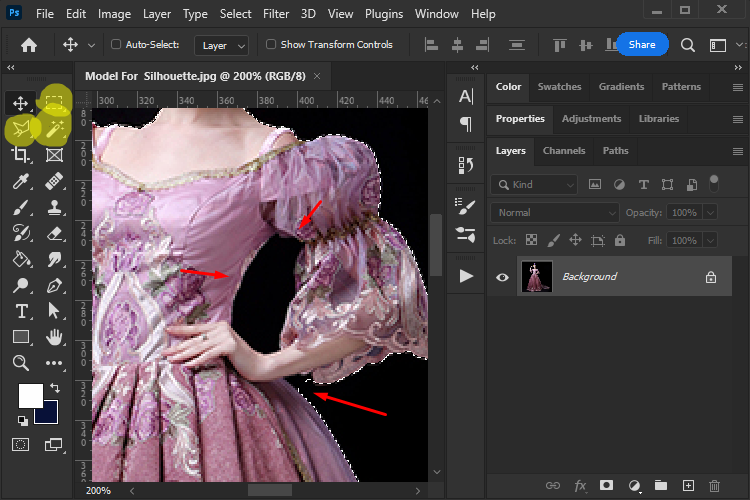Select the Background layer thumbnail
The image size is (750, 500).
tap(537, 277)
